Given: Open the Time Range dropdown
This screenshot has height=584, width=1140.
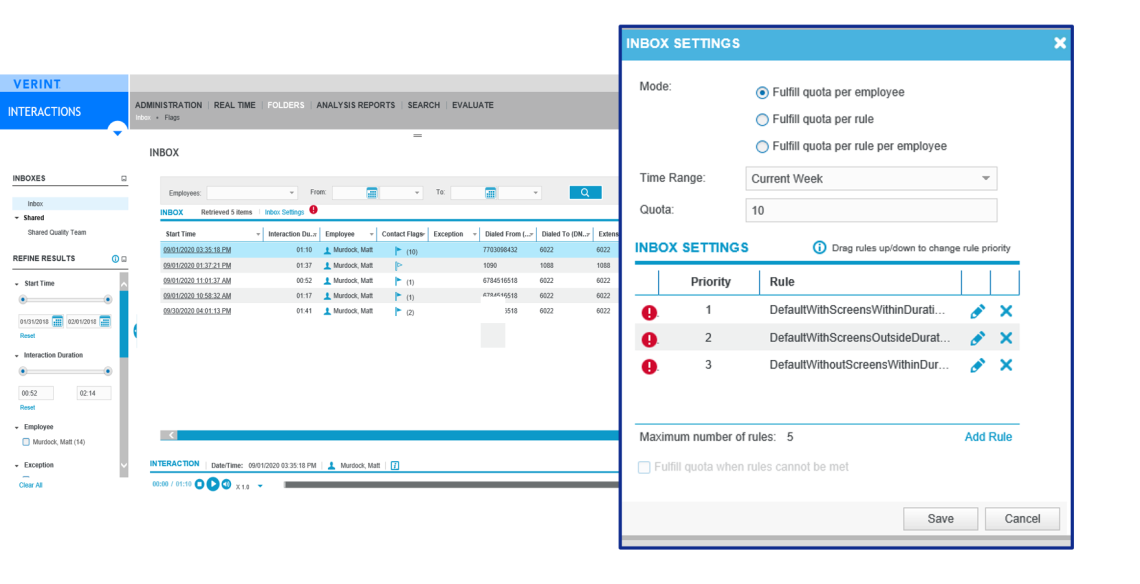Looking at the screenshot, I should tap(871, 179).
